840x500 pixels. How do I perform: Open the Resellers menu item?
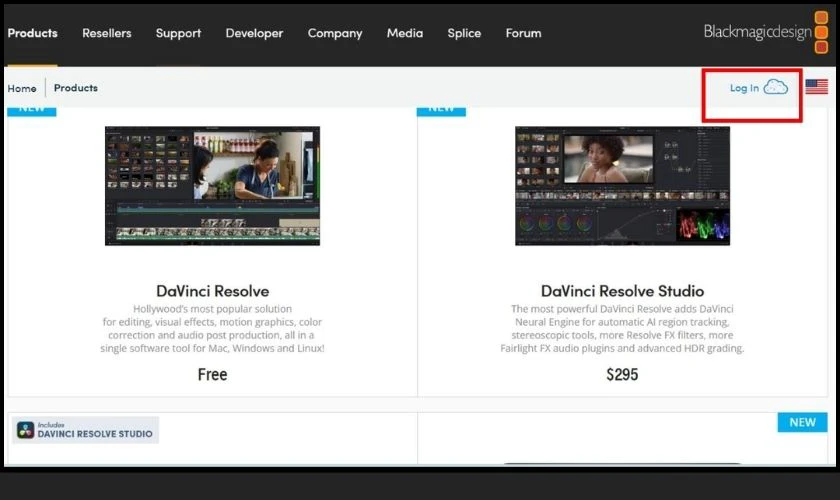pos(107,33)
